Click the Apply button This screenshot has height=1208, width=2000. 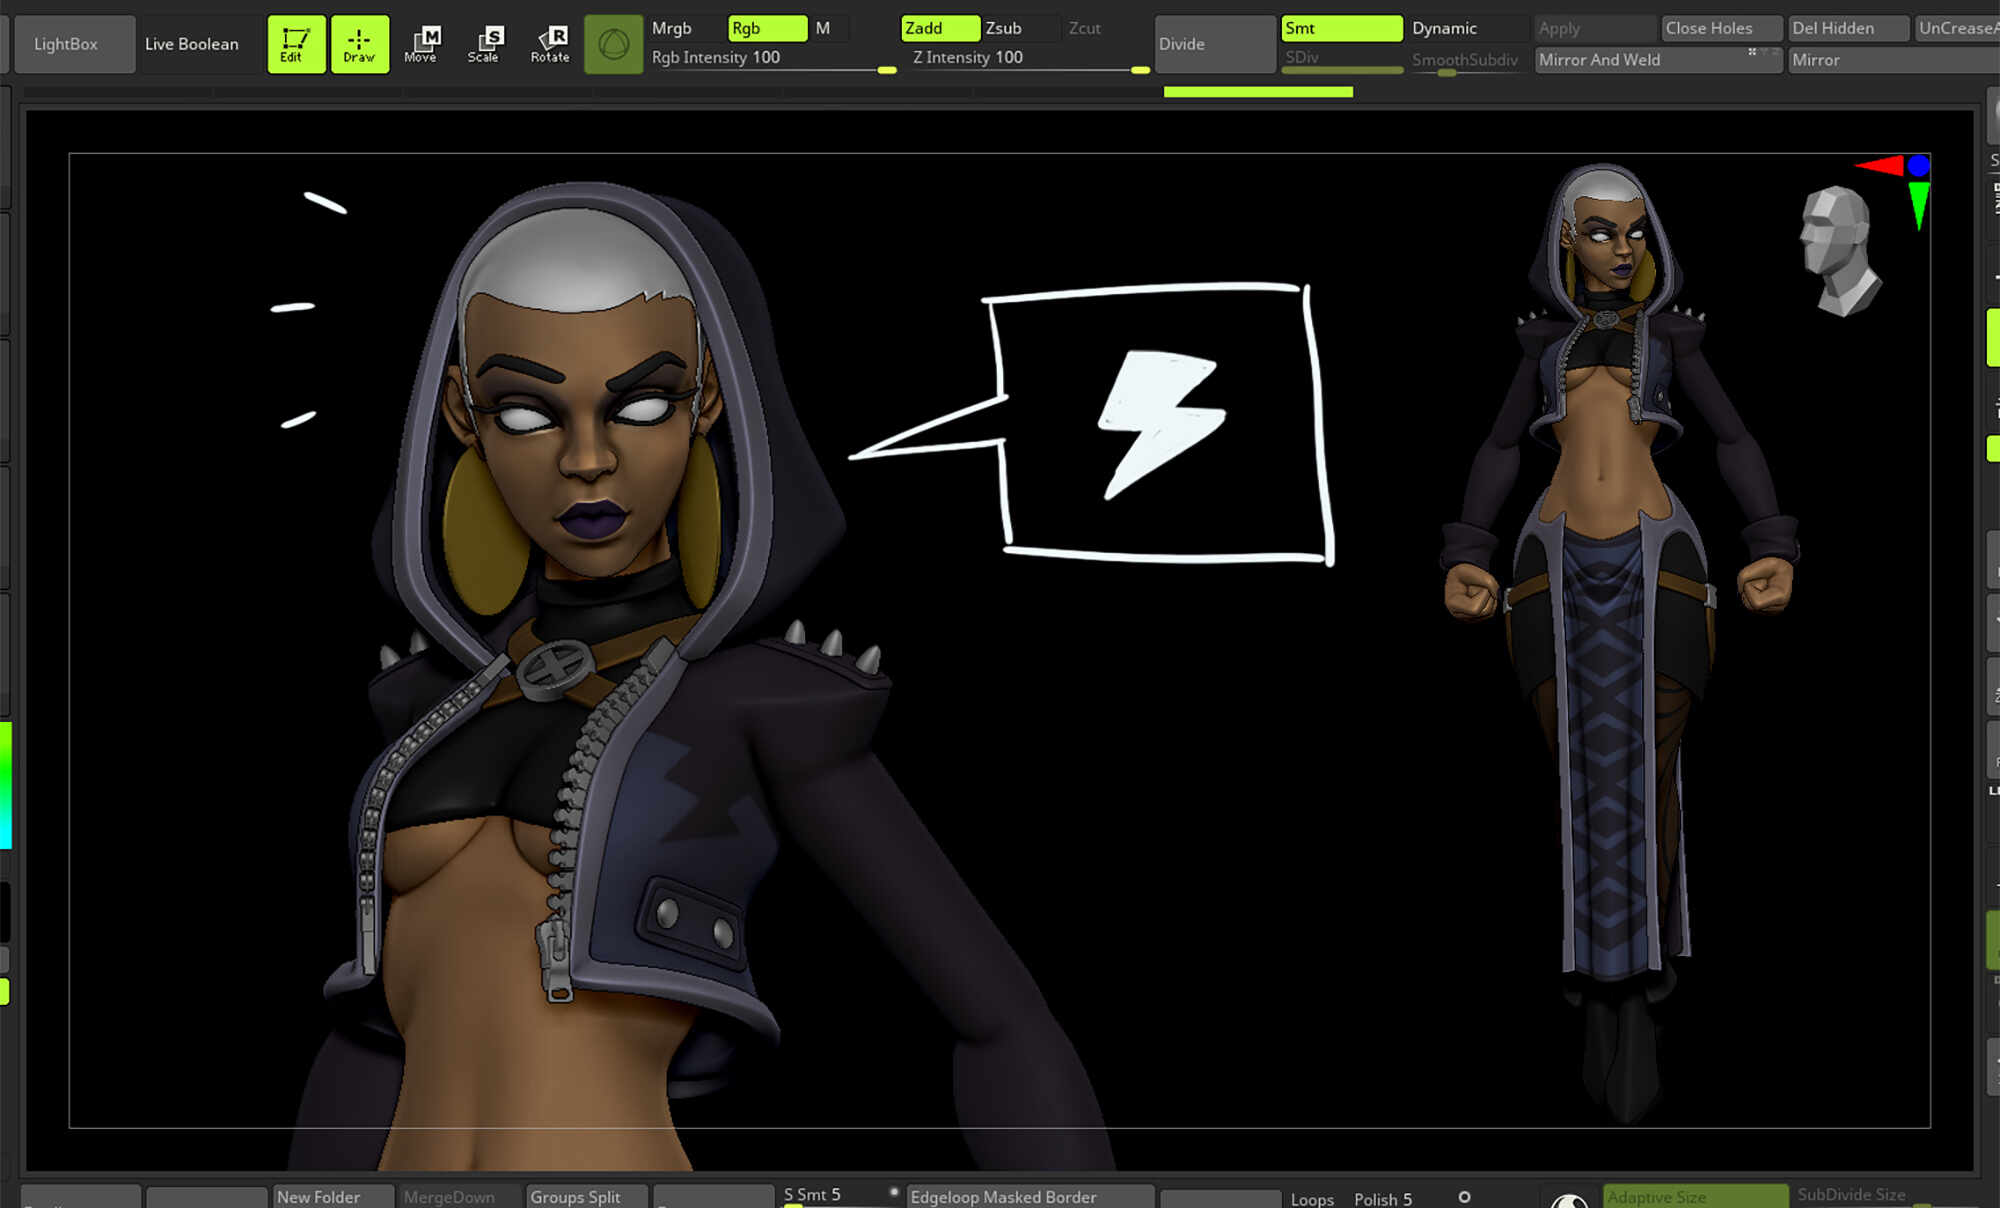point(1594,28)
